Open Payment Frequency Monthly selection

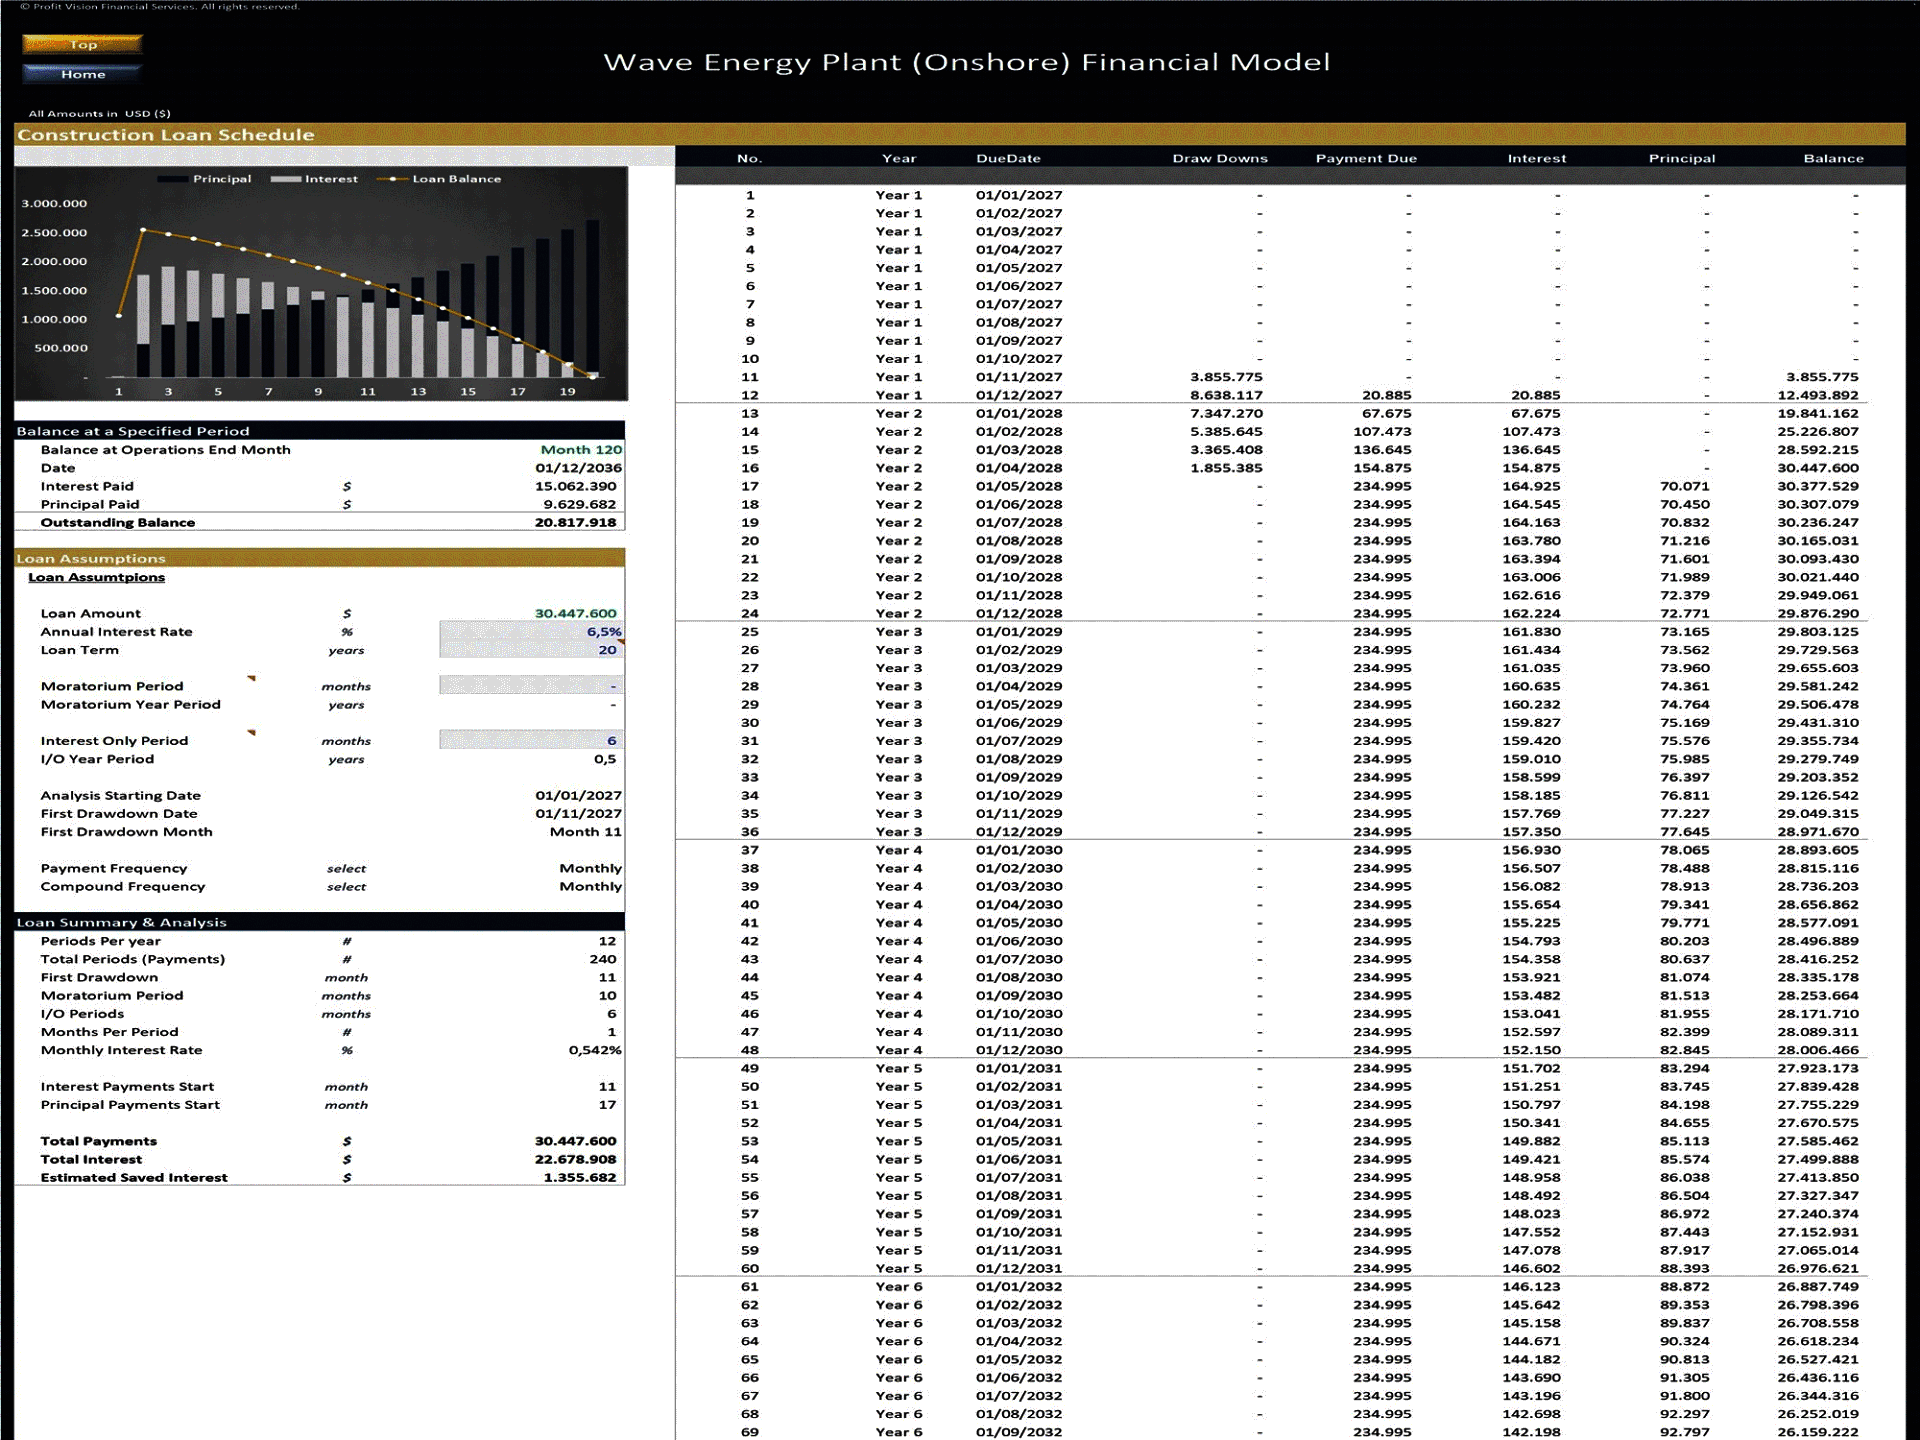(590, 868)
